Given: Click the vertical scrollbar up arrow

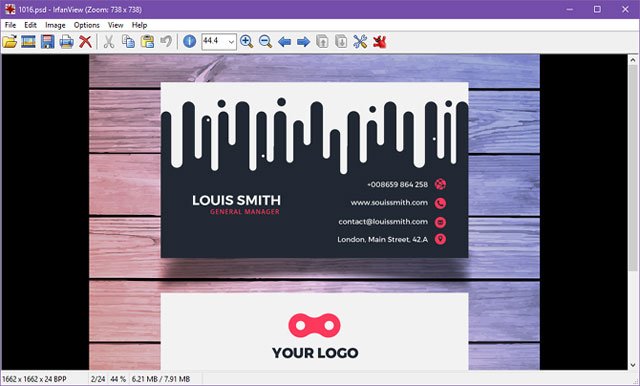Looking at the screenshot, I should pos(633,60).
